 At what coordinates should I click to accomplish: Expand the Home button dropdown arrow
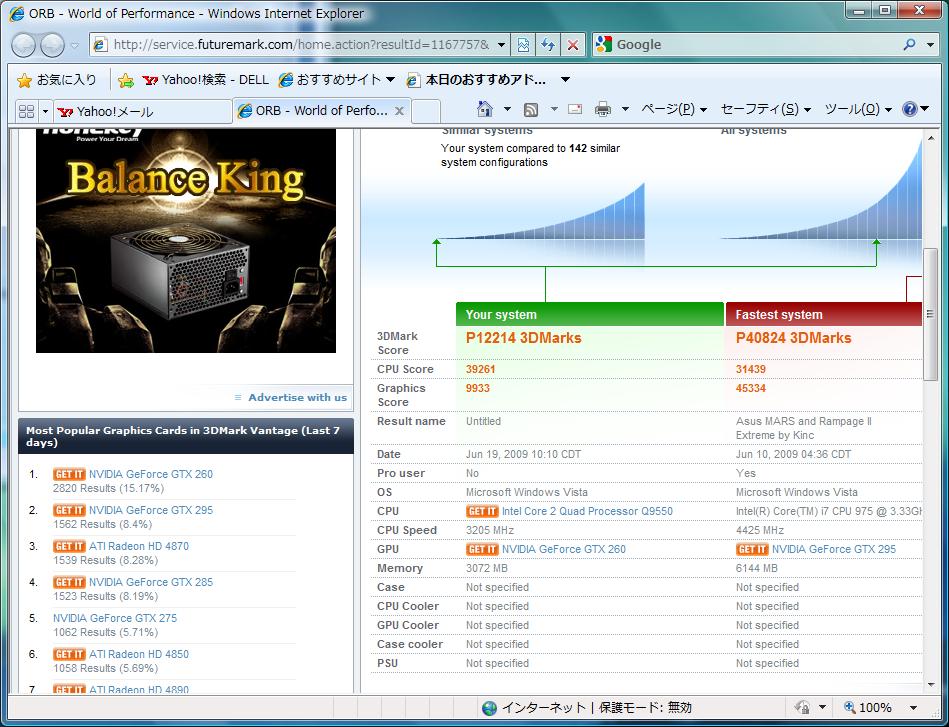507,109
